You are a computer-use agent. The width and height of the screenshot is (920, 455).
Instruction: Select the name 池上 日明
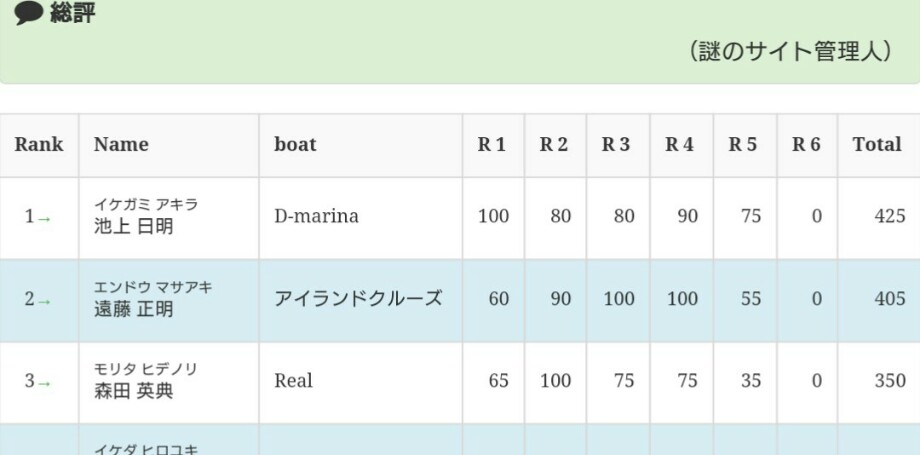coord(134,226)
